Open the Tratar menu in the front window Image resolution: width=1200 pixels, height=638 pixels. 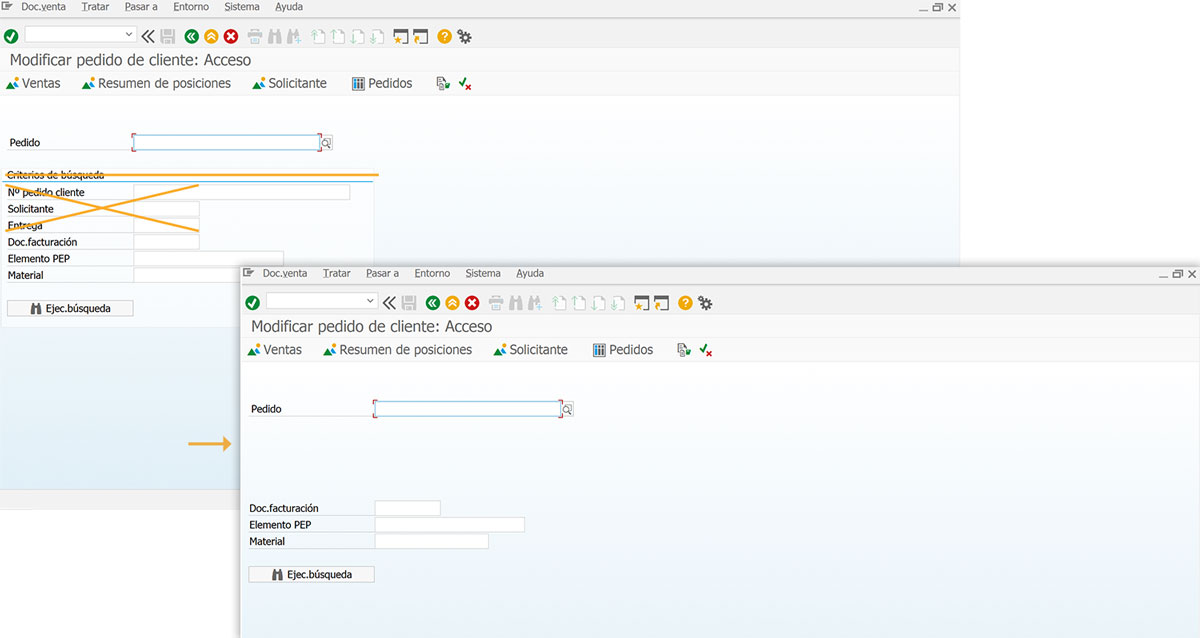pos(337,273)
